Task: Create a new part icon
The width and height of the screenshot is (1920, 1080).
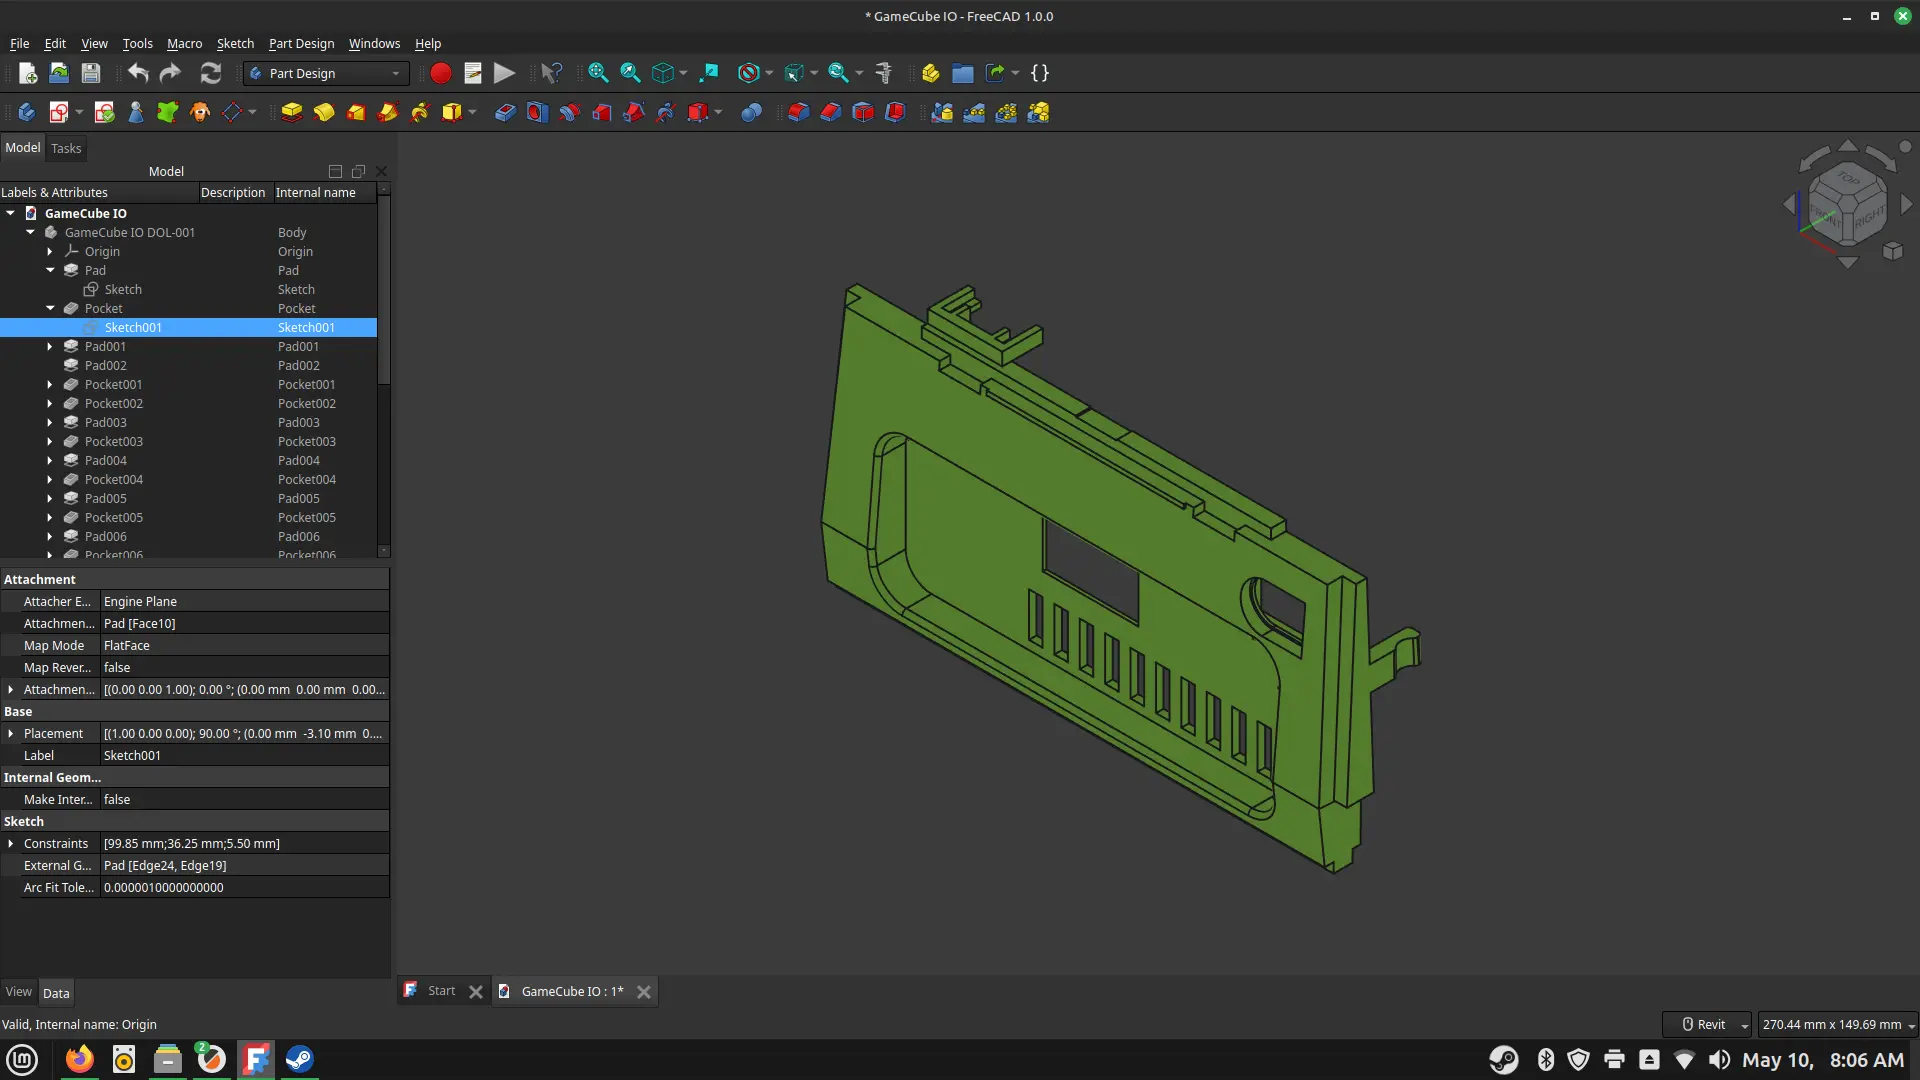Action: 931,73
